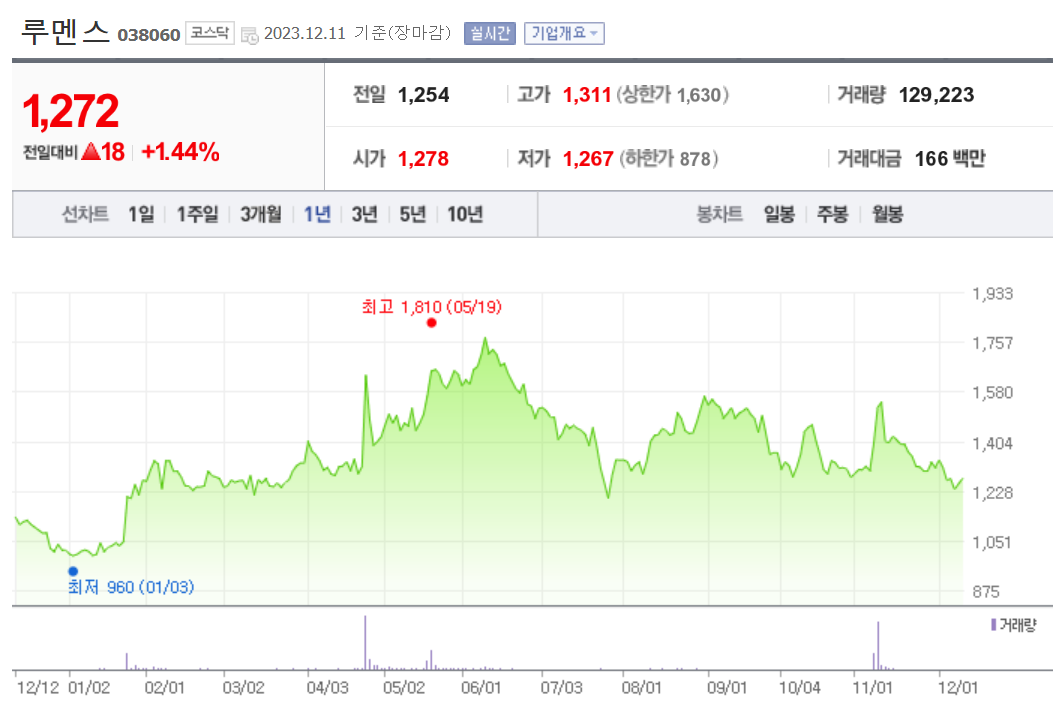This screenshot has width=1053, height=728.
Task: Click the 1,228 y-axis label
Action: (x=993, y=493)
